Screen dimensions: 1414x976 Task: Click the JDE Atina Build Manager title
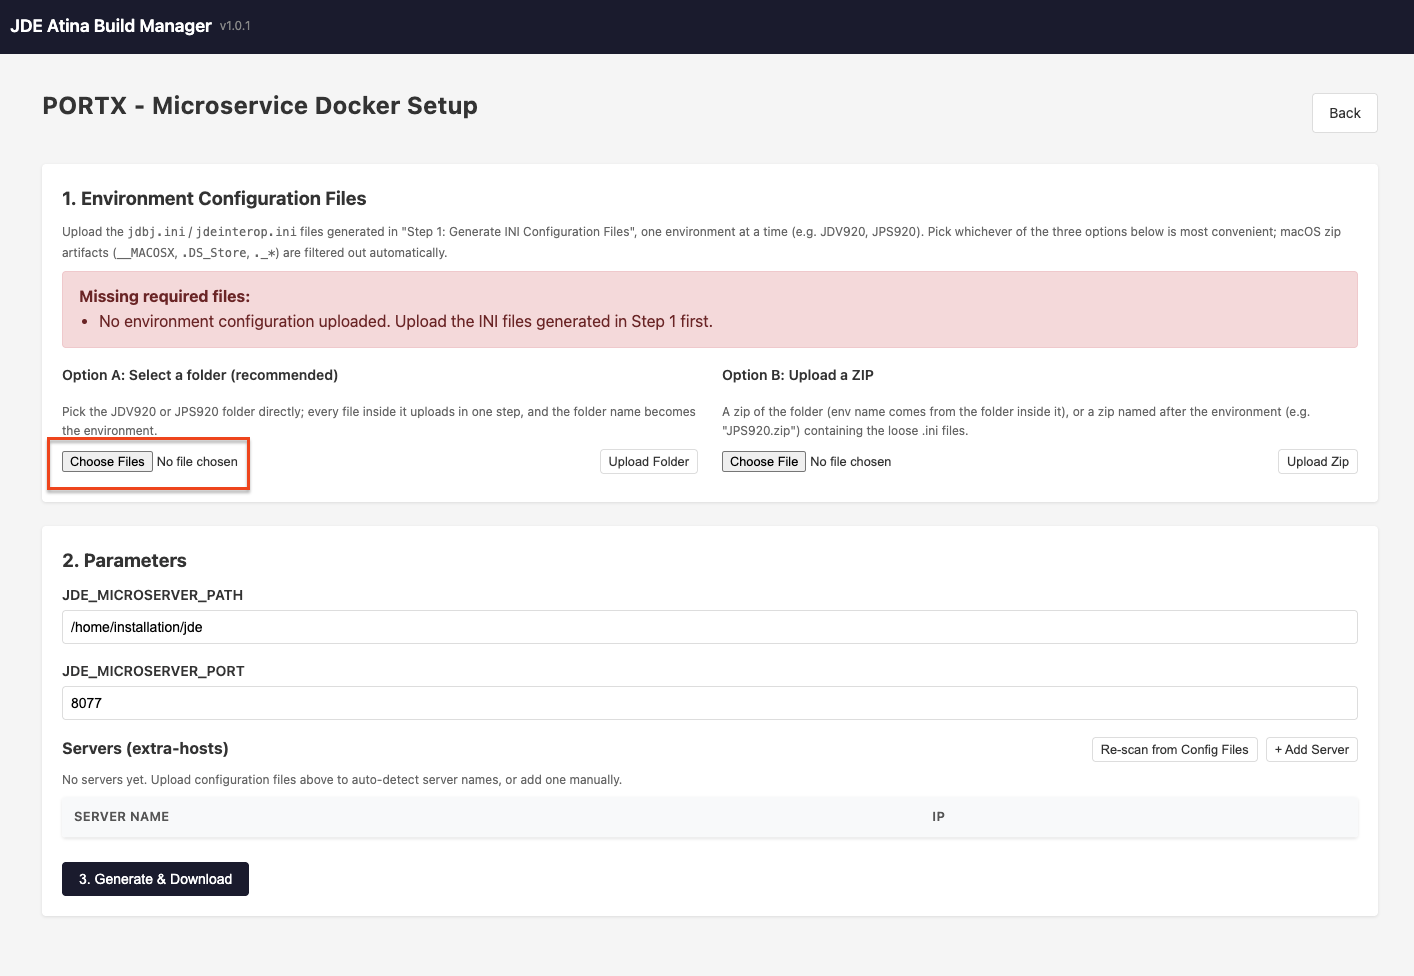[111, 26]
